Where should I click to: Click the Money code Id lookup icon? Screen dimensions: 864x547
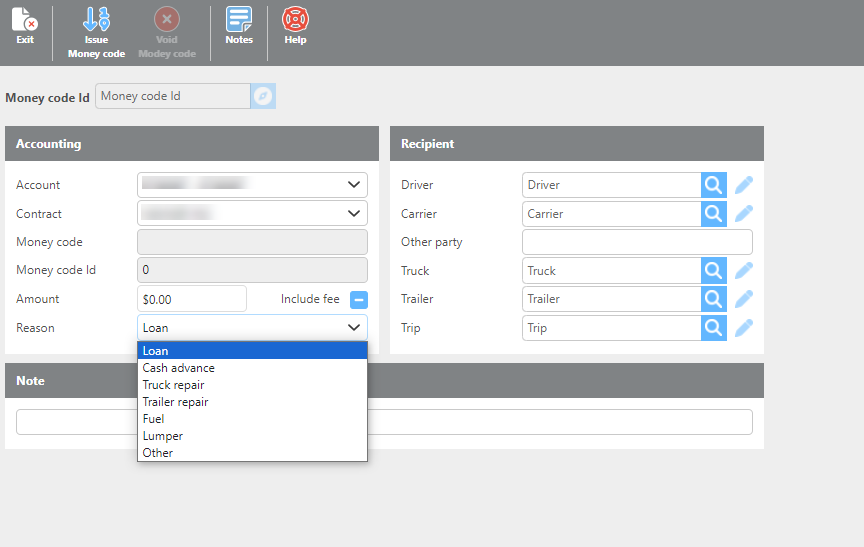click(x=262, y=96)
